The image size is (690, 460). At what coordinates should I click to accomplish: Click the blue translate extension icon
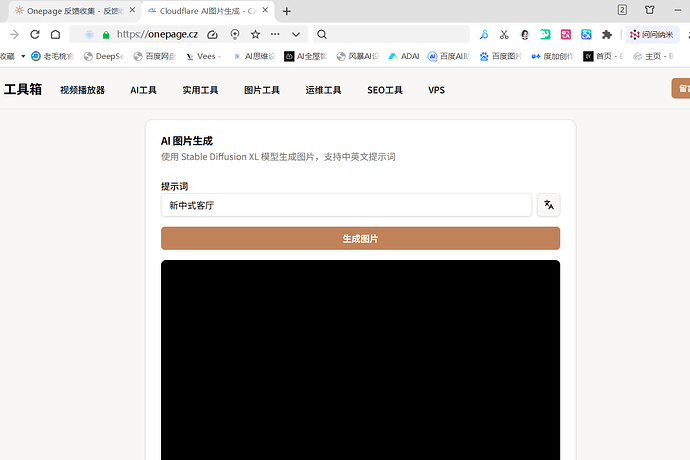pos(586,34)
